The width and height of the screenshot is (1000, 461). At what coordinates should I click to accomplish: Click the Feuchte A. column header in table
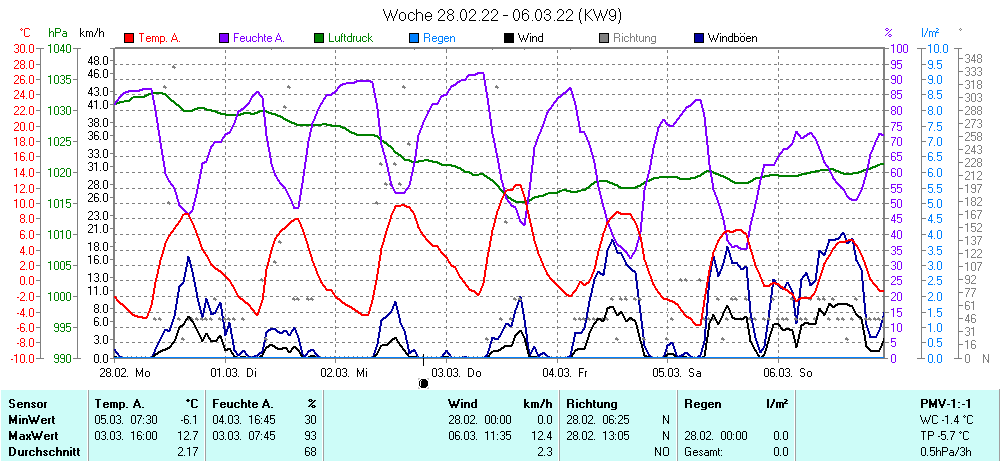pyautogui.click(x=241, y=404)
